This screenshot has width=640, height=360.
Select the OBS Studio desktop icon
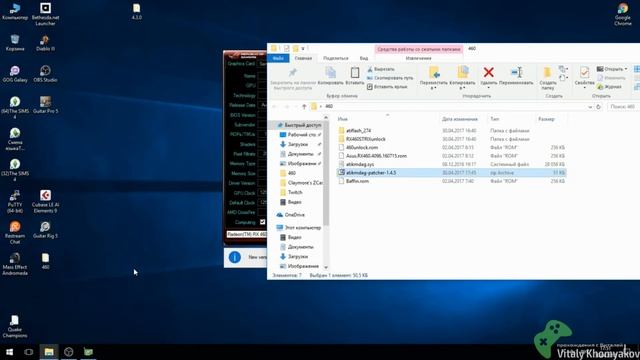point(45,73)
